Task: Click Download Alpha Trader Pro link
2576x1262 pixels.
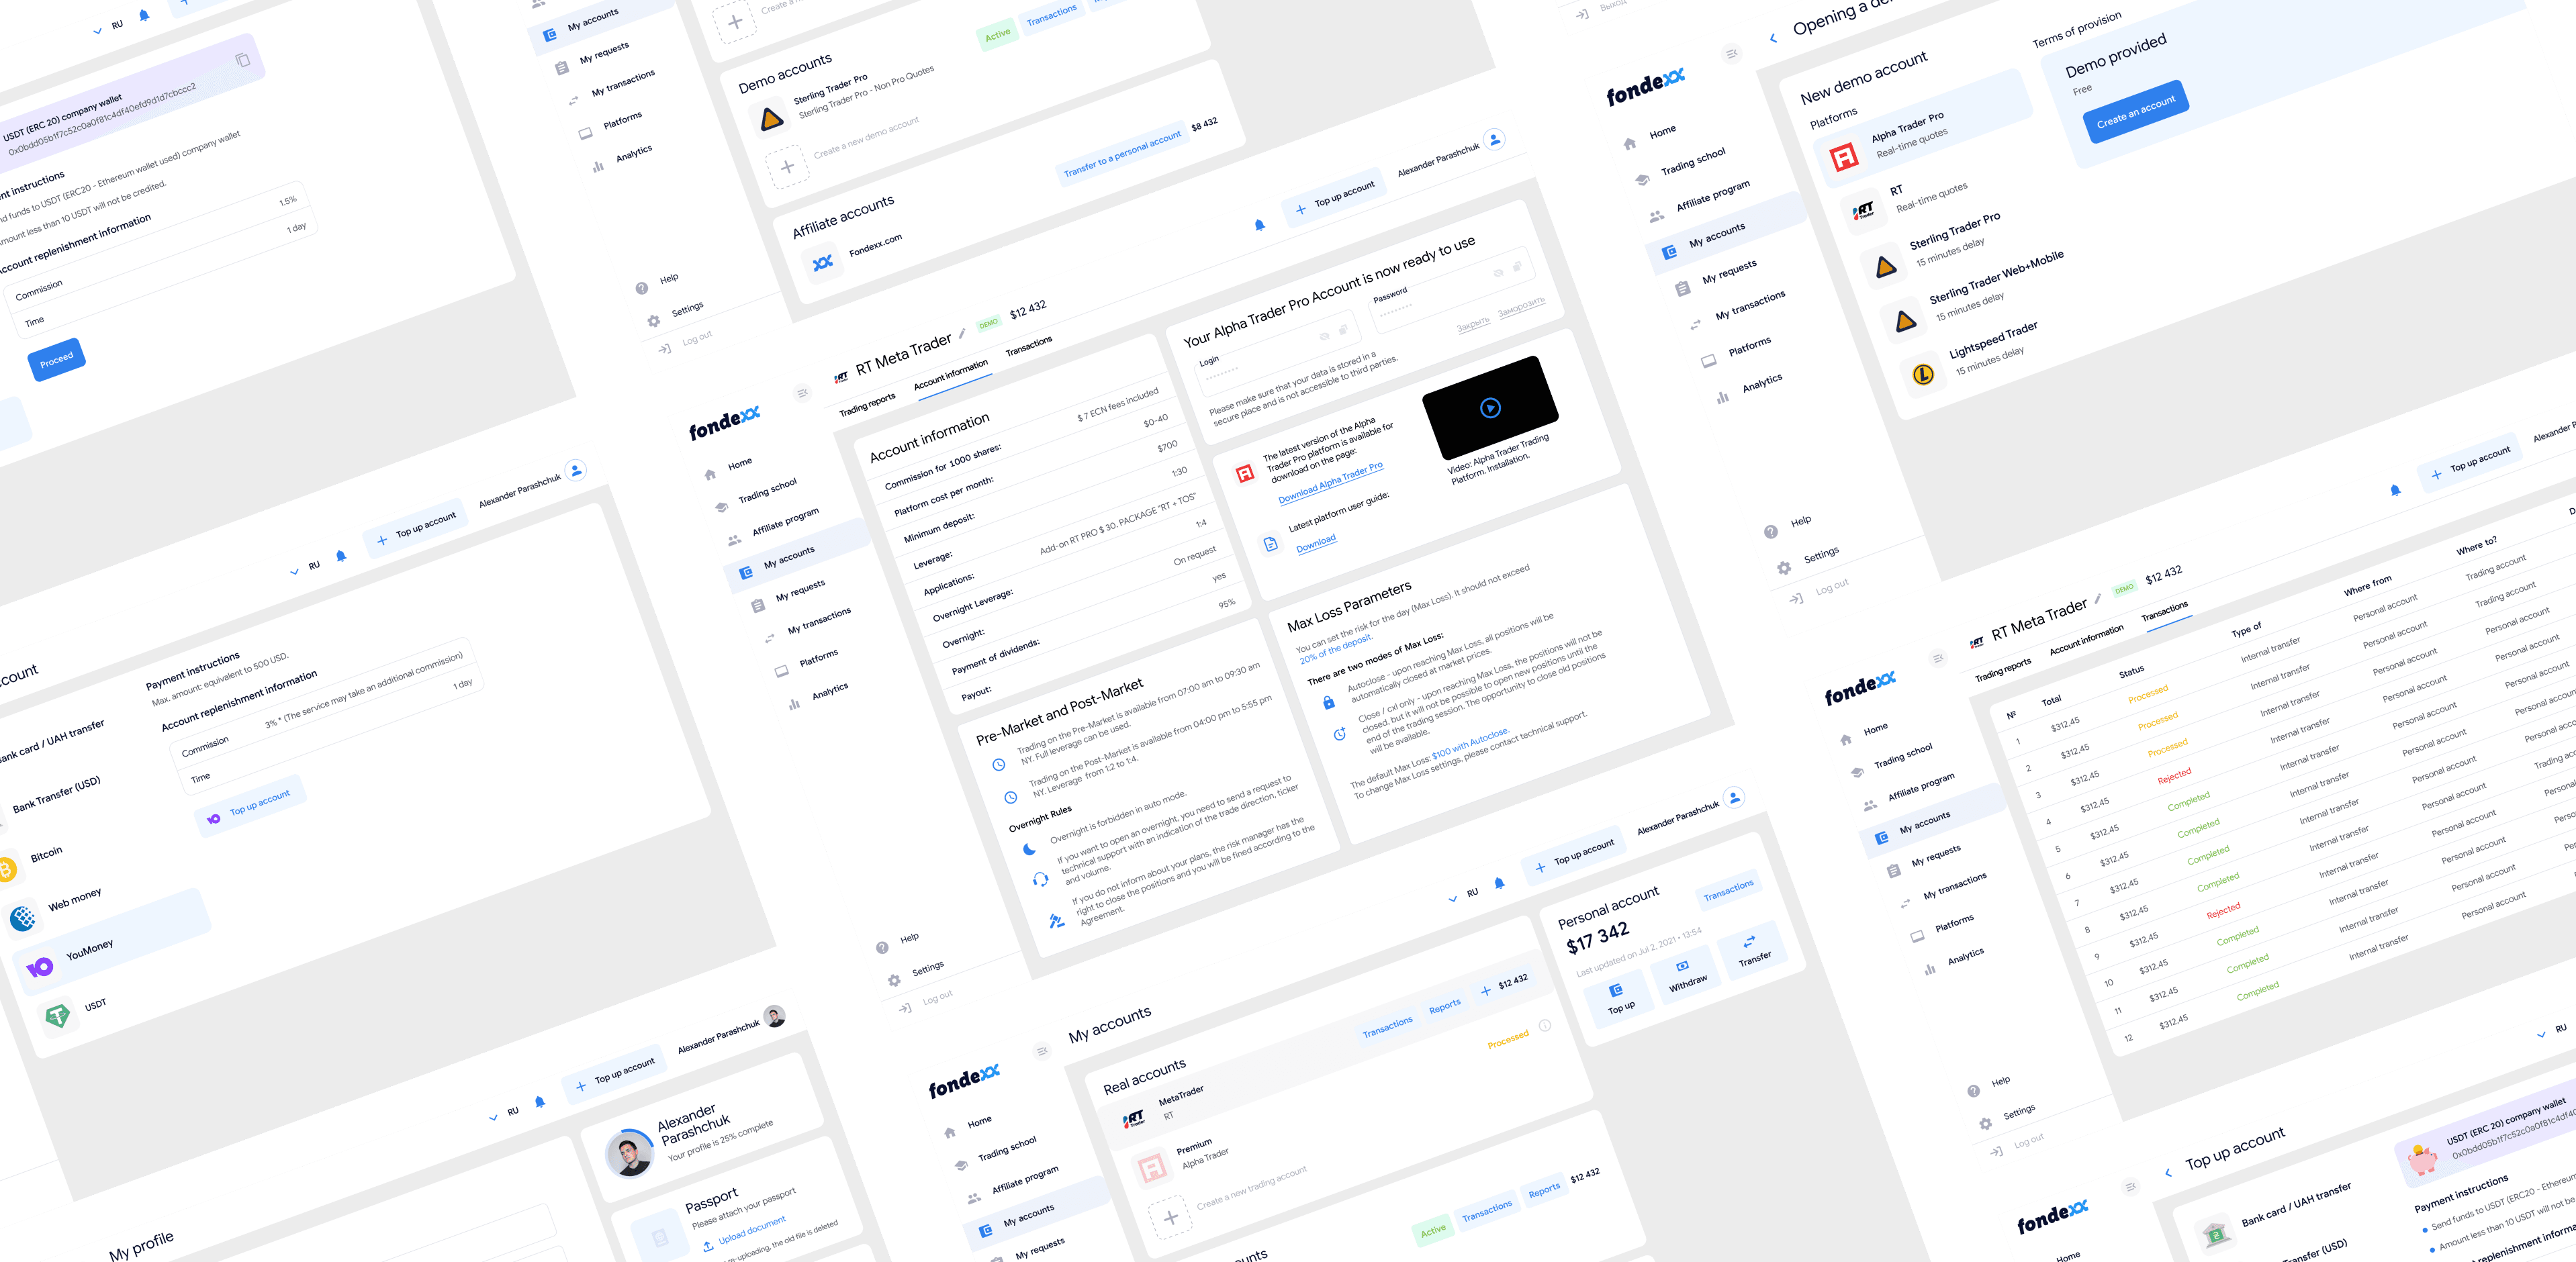Action: coord(1330,483)
